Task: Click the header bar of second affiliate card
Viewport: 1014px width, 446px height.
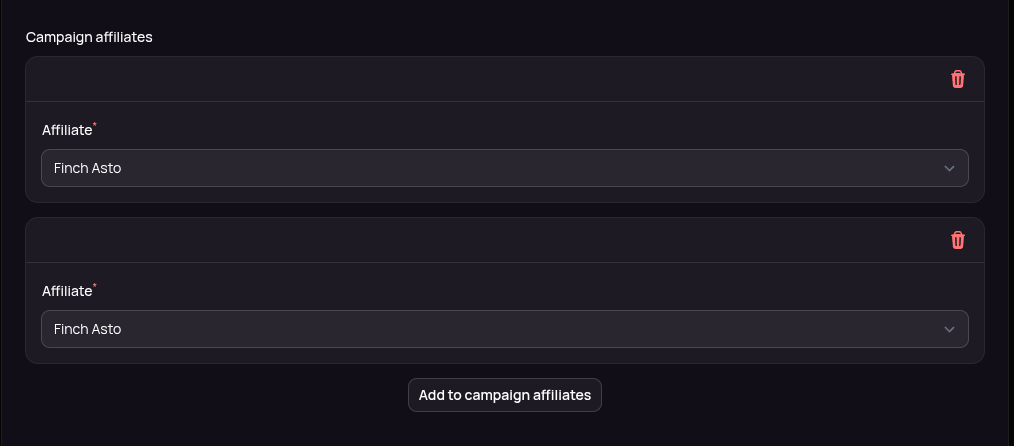Action: (x=480, y=240)
